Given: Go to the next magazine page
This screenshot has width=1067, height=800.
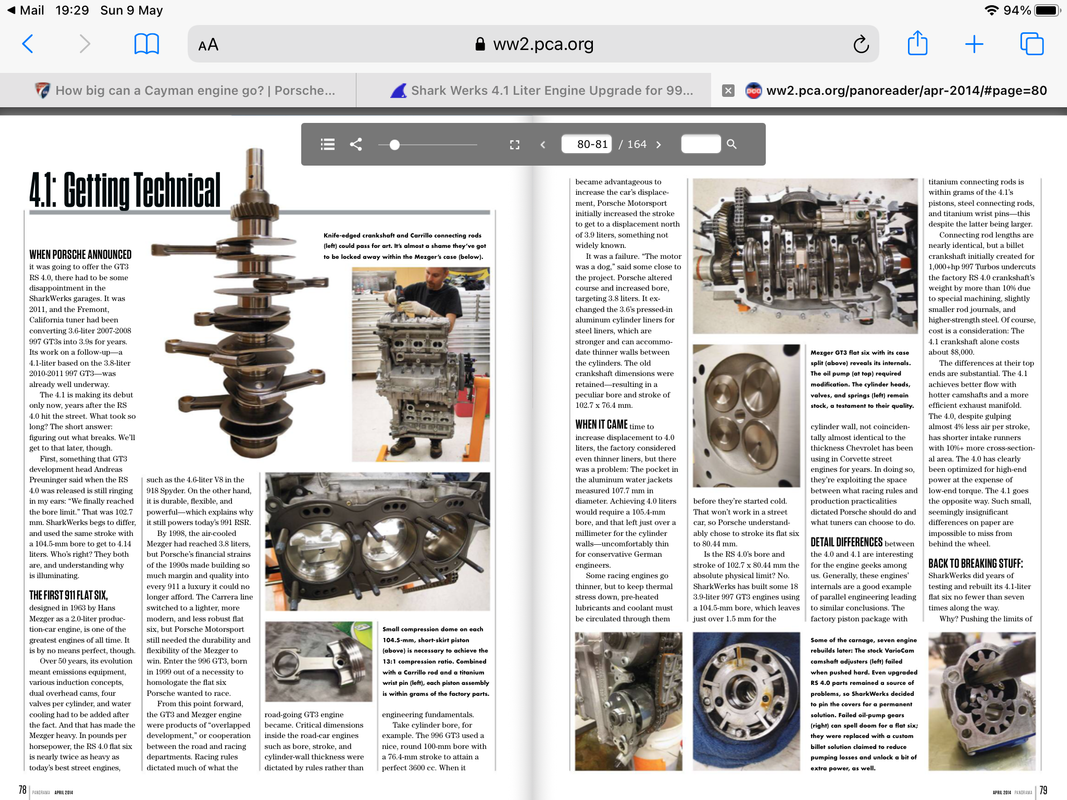Looking at the screenshot, I should pyautogui.click(x=658, y=144).
